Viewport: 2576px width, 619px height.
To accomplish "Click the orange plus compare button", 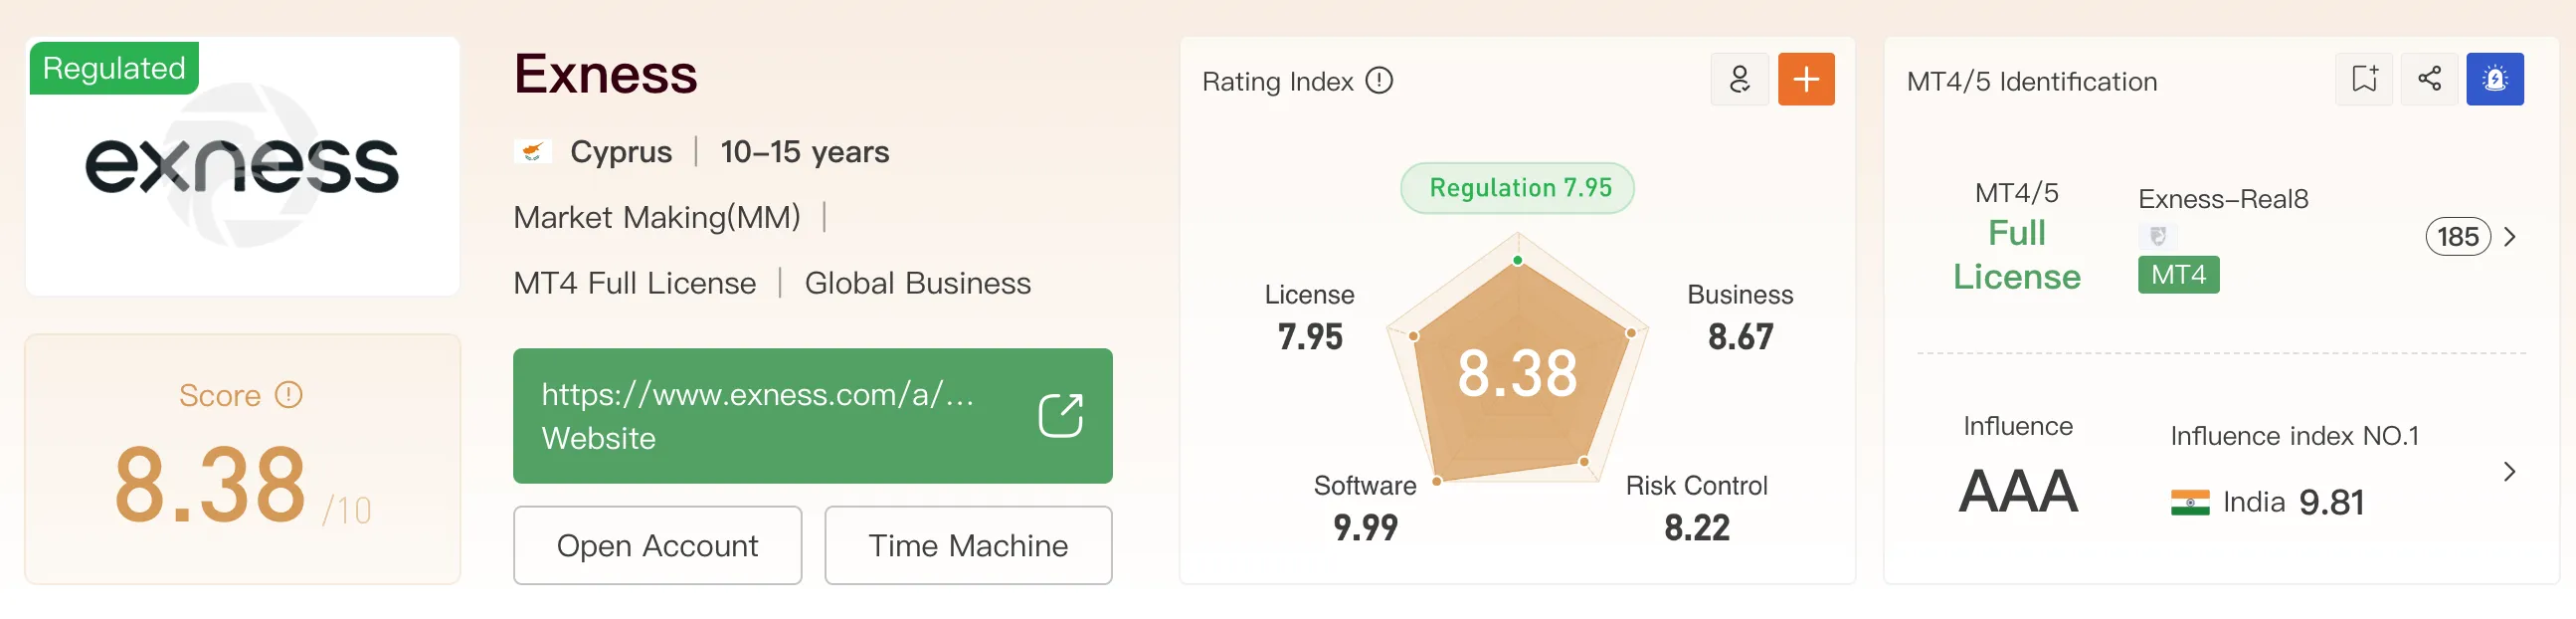I will [x=1806, y=79].
